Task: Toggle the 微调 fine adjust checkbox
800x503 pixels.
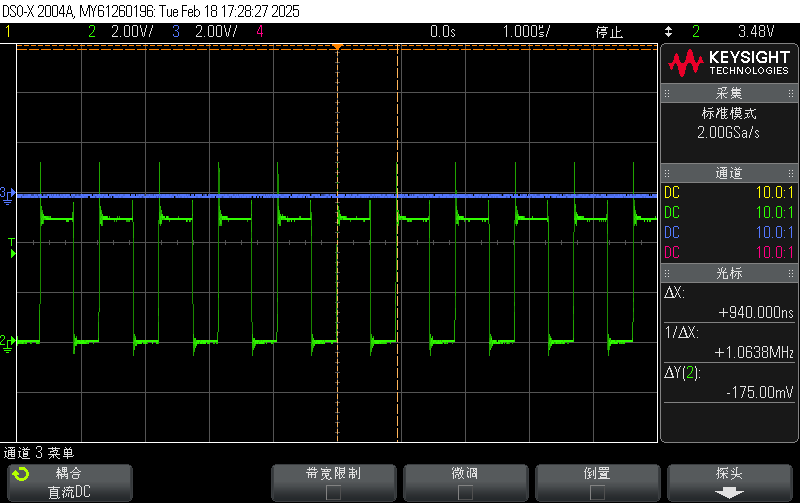Action: tap(465, 492)
